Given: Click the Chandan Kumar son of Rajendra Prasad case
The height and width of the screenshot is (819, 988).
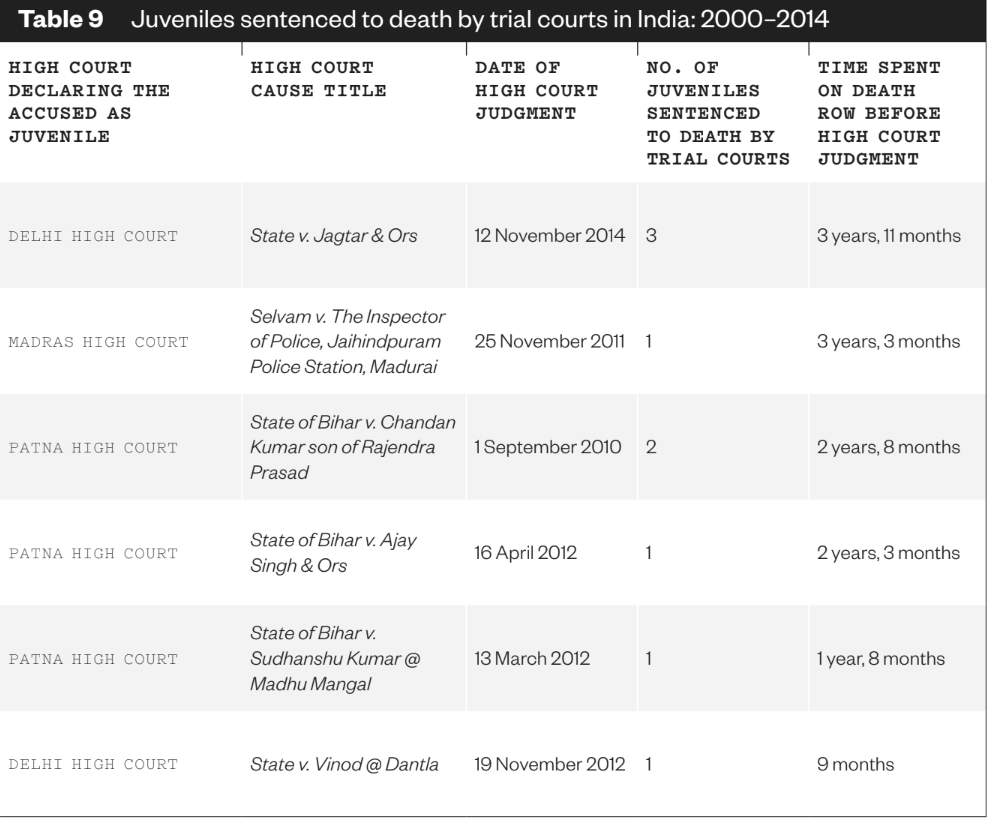Looking at the screenshot, I should (x=351, y=447).
